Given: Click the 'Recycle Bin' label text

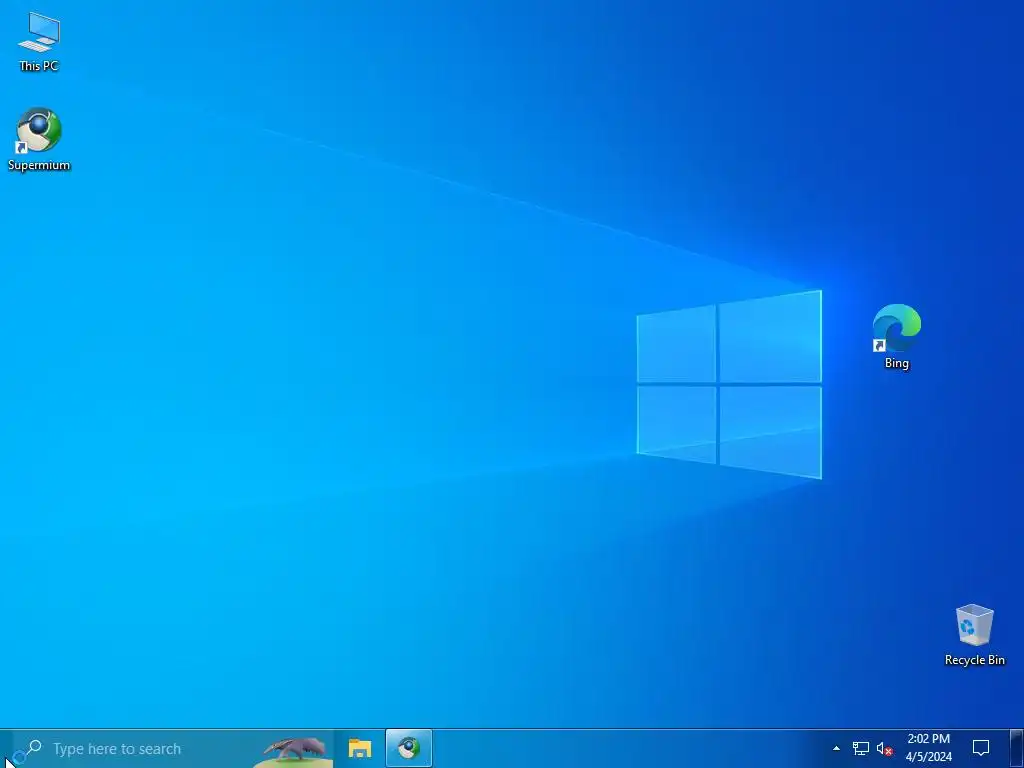Looking at the screenshot, I should [x=974, y=660].
